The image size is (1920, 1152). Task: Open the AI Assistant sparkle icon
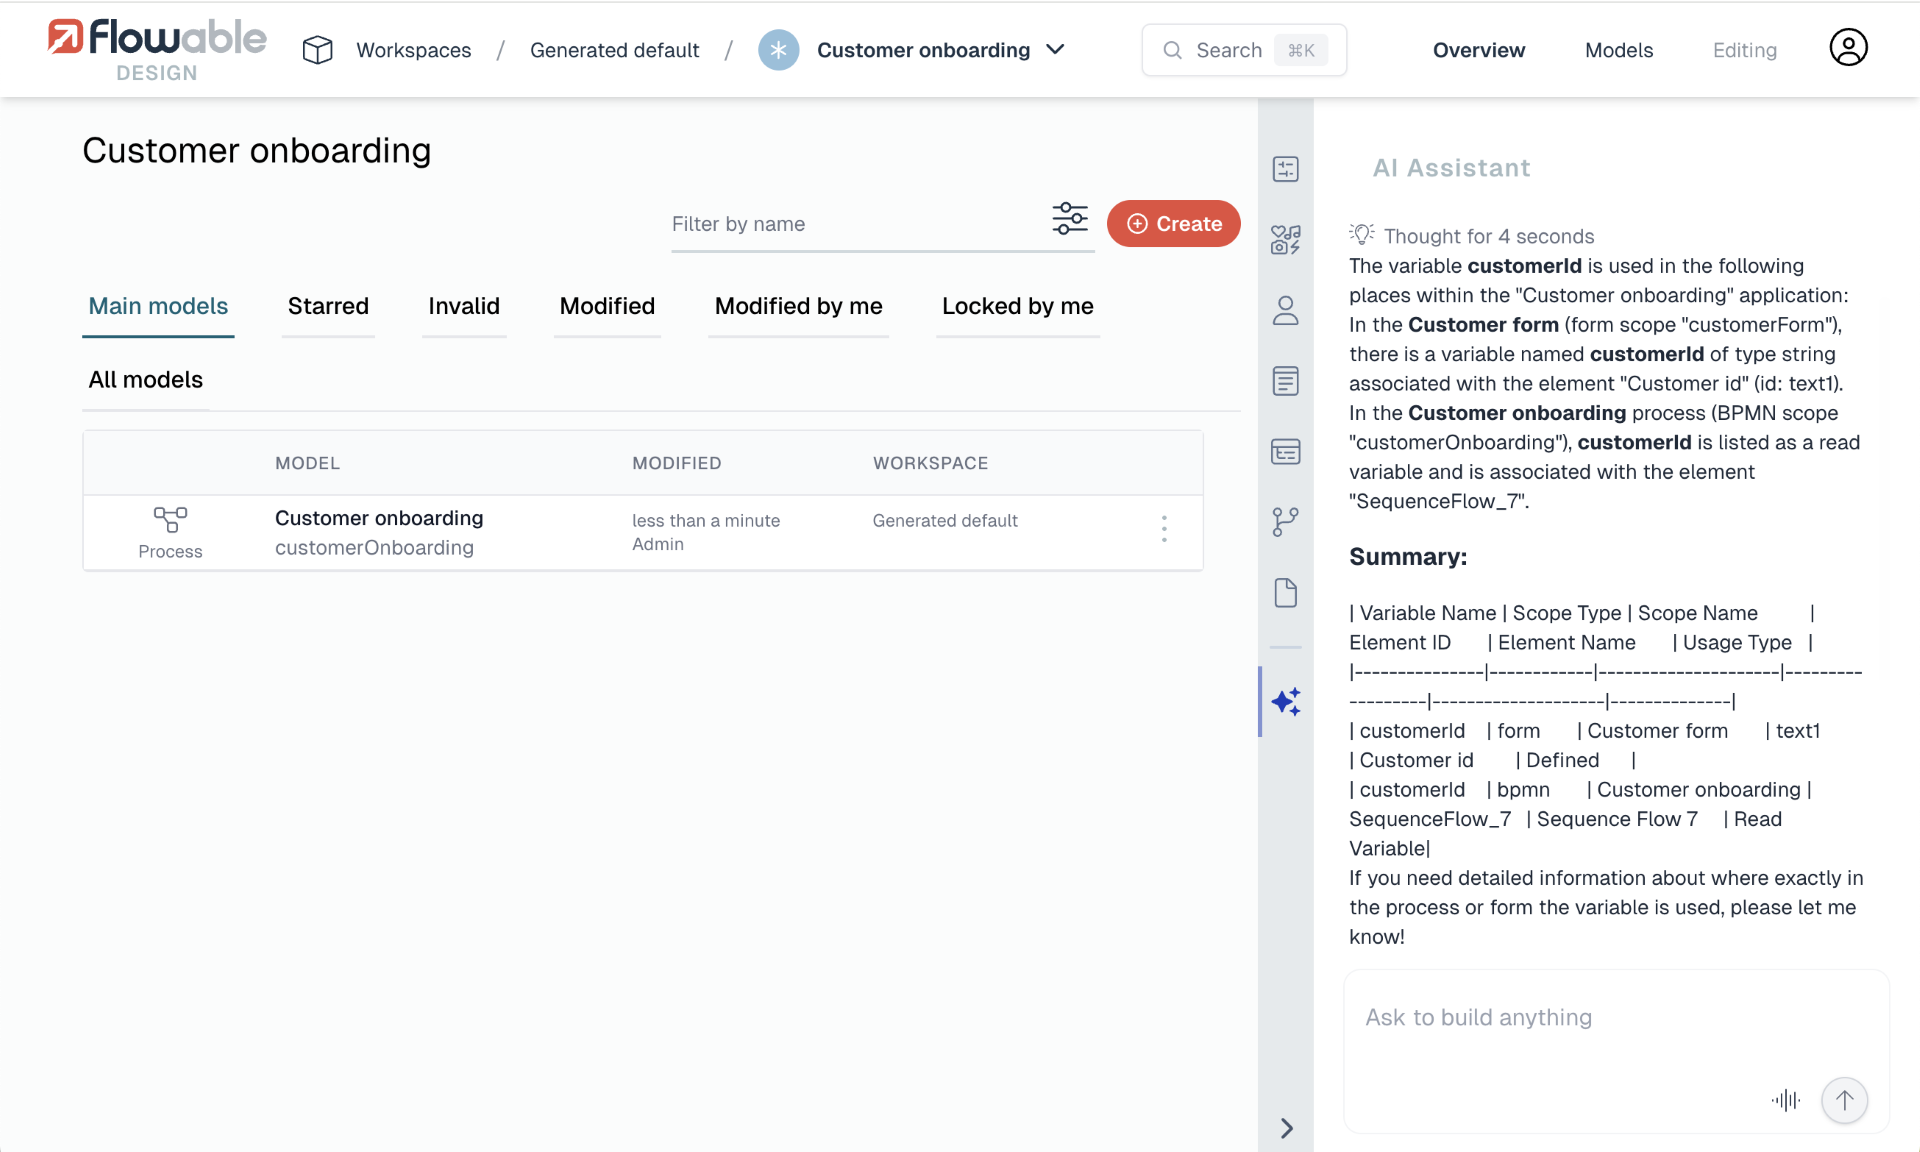(1286, 702)
